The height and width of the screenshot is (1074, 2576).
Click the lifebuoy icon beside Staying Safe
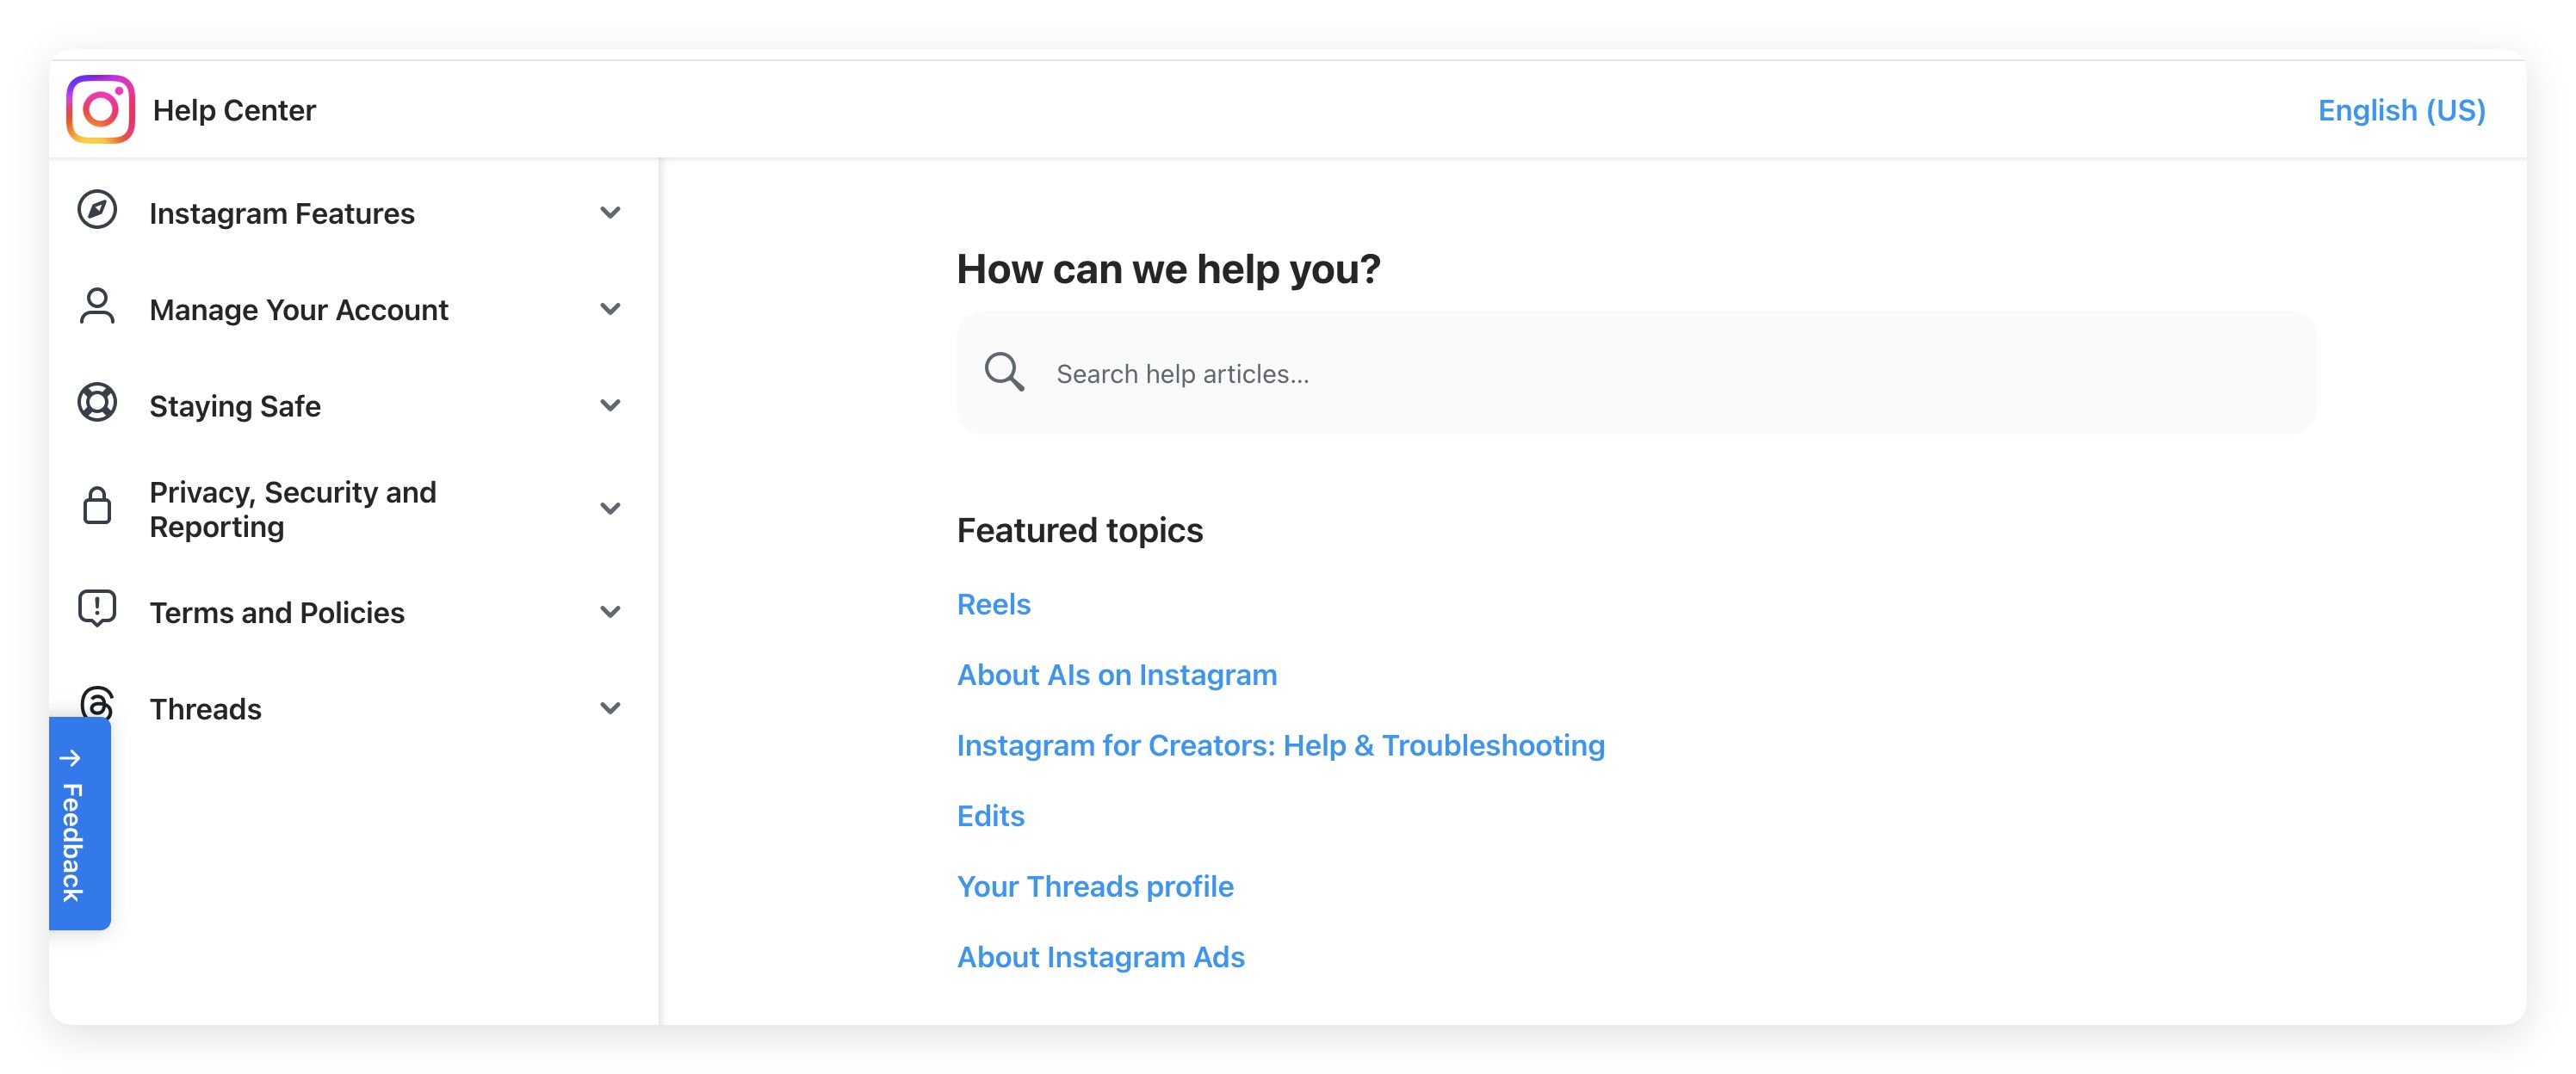click(x=97, y=403)
